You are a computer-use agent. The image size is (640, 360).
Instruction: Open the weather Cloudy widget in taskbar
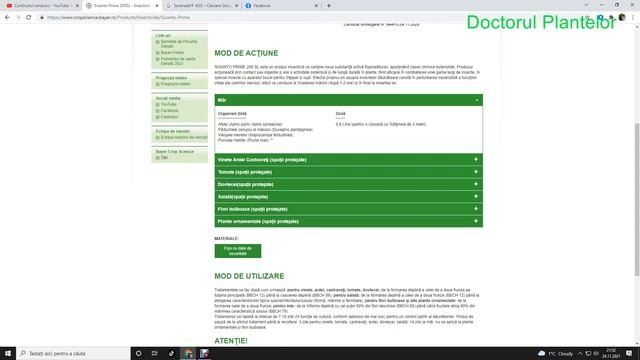(556, 353)
